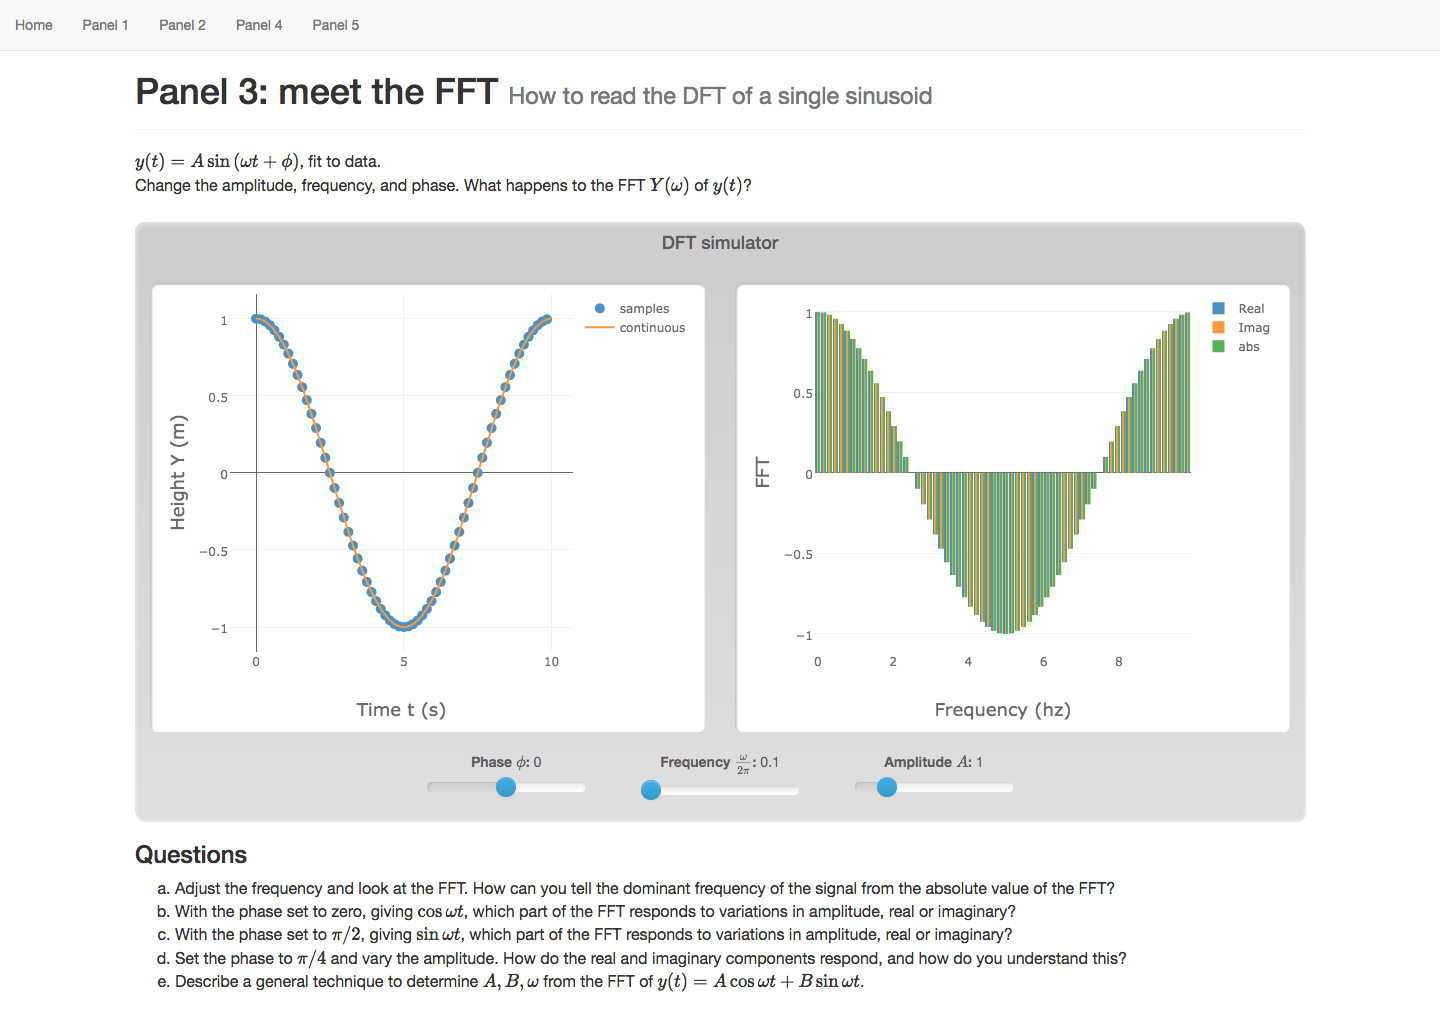Viewport: 1440px width, 1034px height.
Task: Toggle the samples legend marker icon
Action: click(x=600, y=309)
